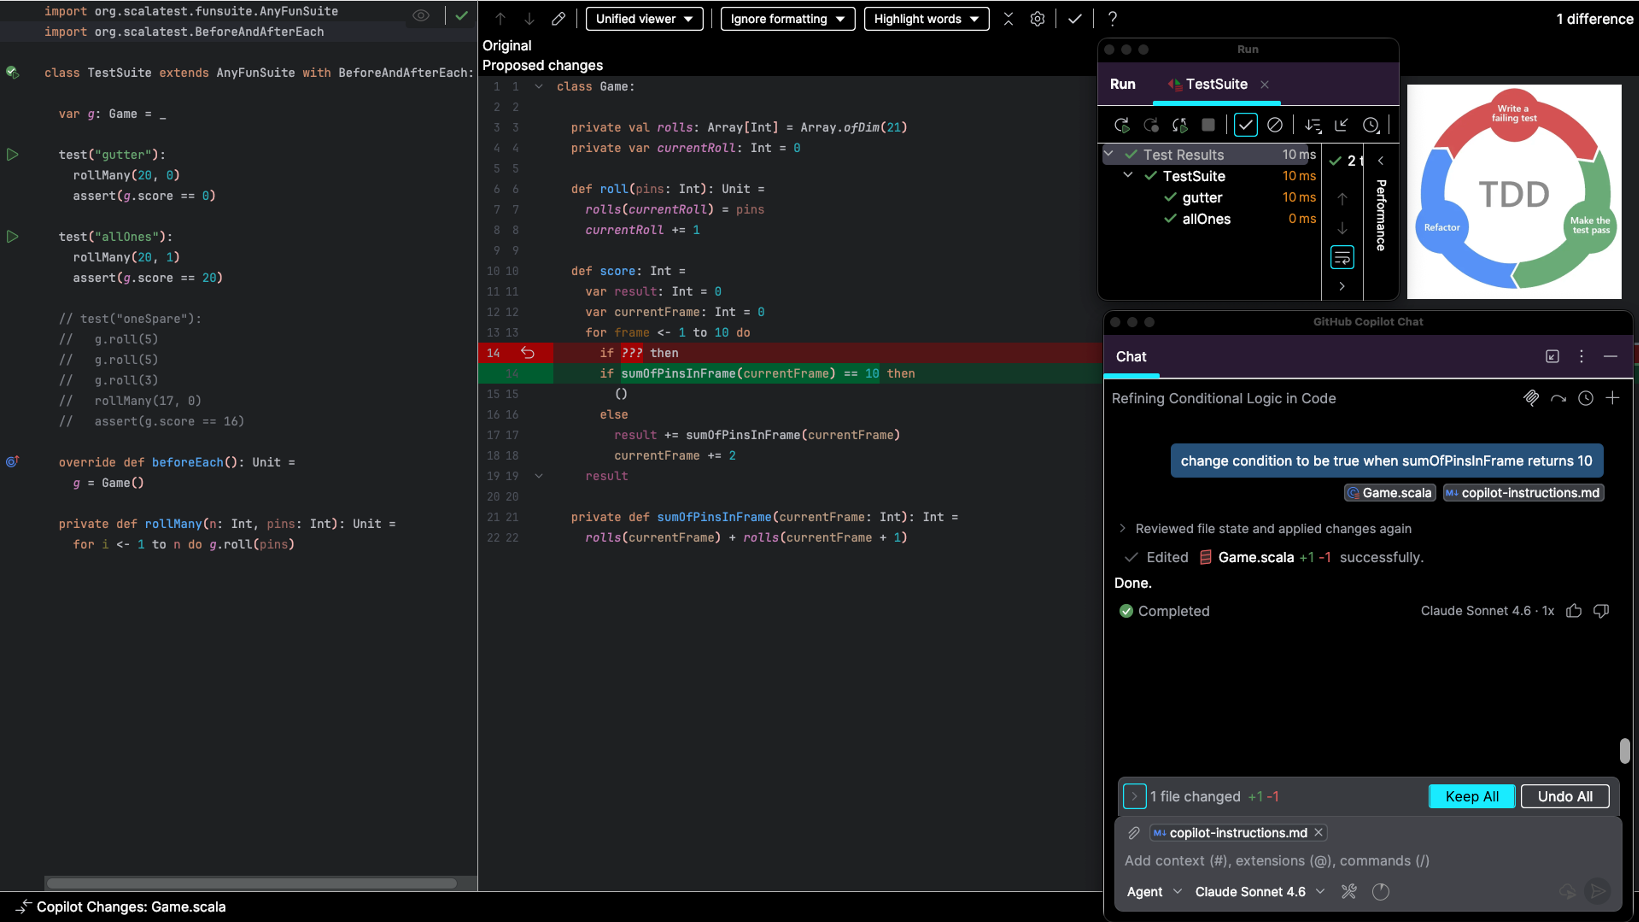
Task: Run the gutter test from gutter icon
Action: point(12,155)
